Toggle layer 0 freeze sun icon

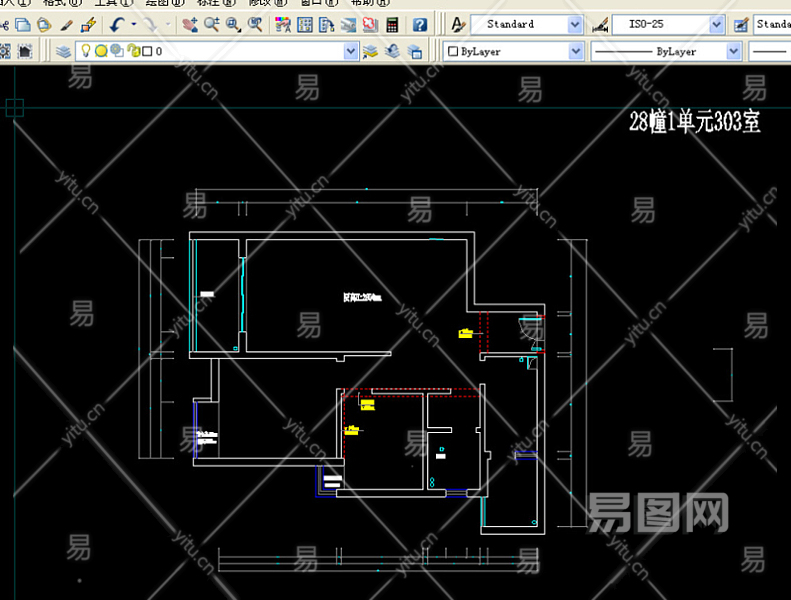101,51
